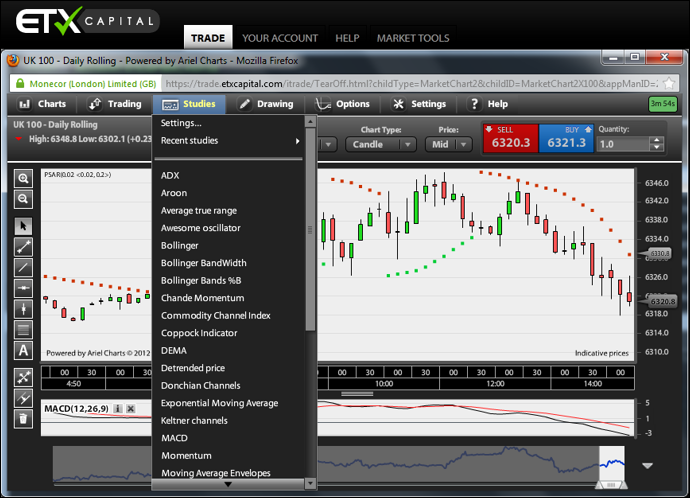This screenshot has height=498, width=690.
Task: Click the Studies toolbar menu button
Action: 189,104
